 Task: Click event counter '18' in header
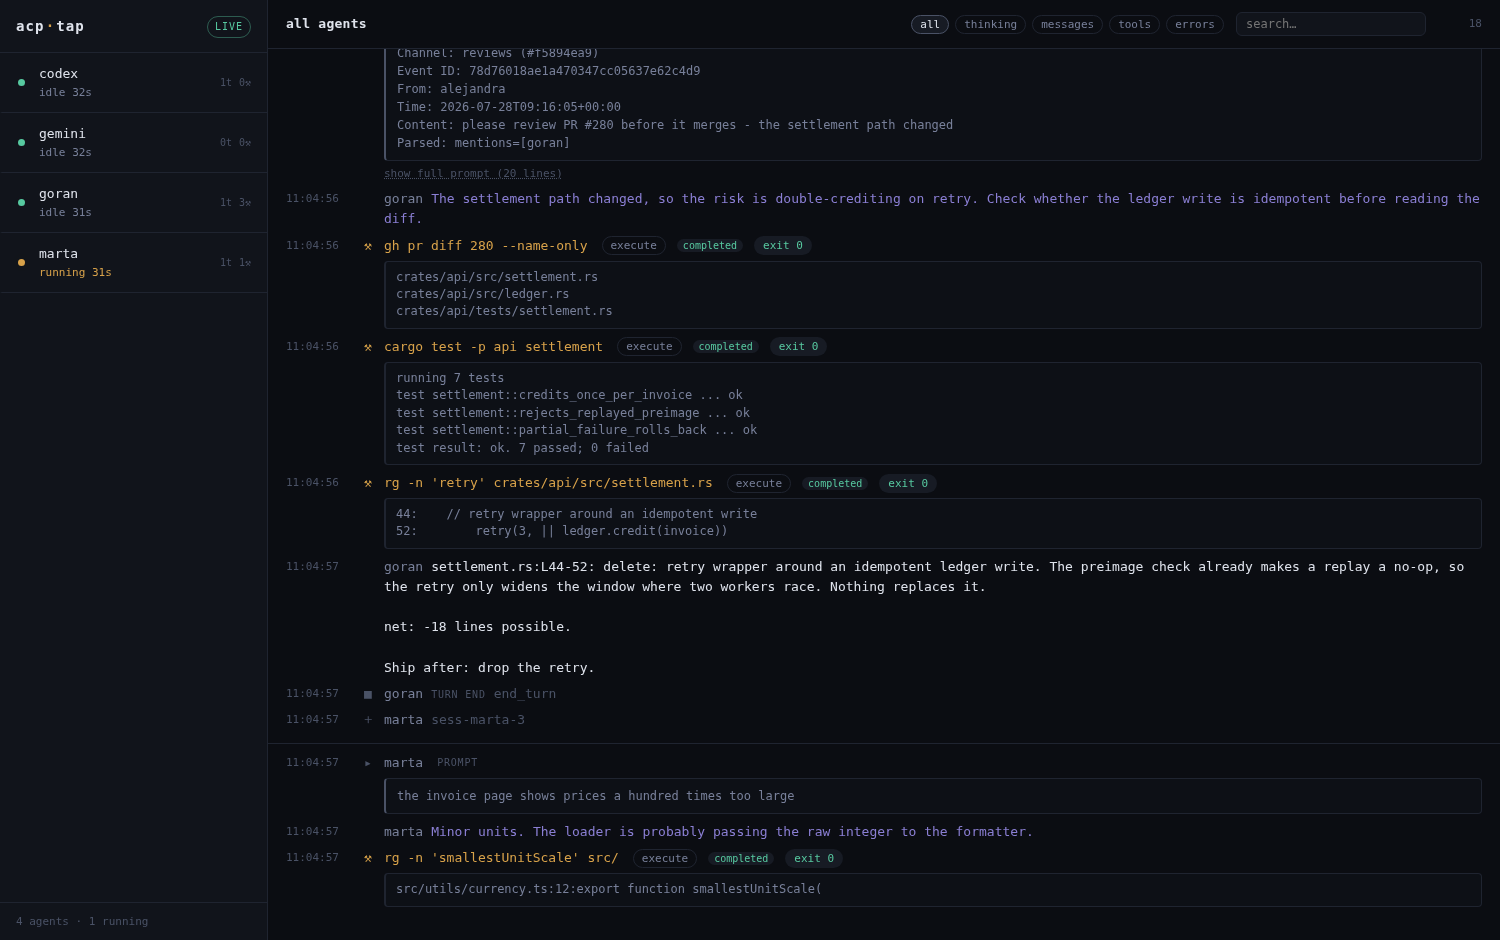pyautogui.click(x=1475, y=24)
